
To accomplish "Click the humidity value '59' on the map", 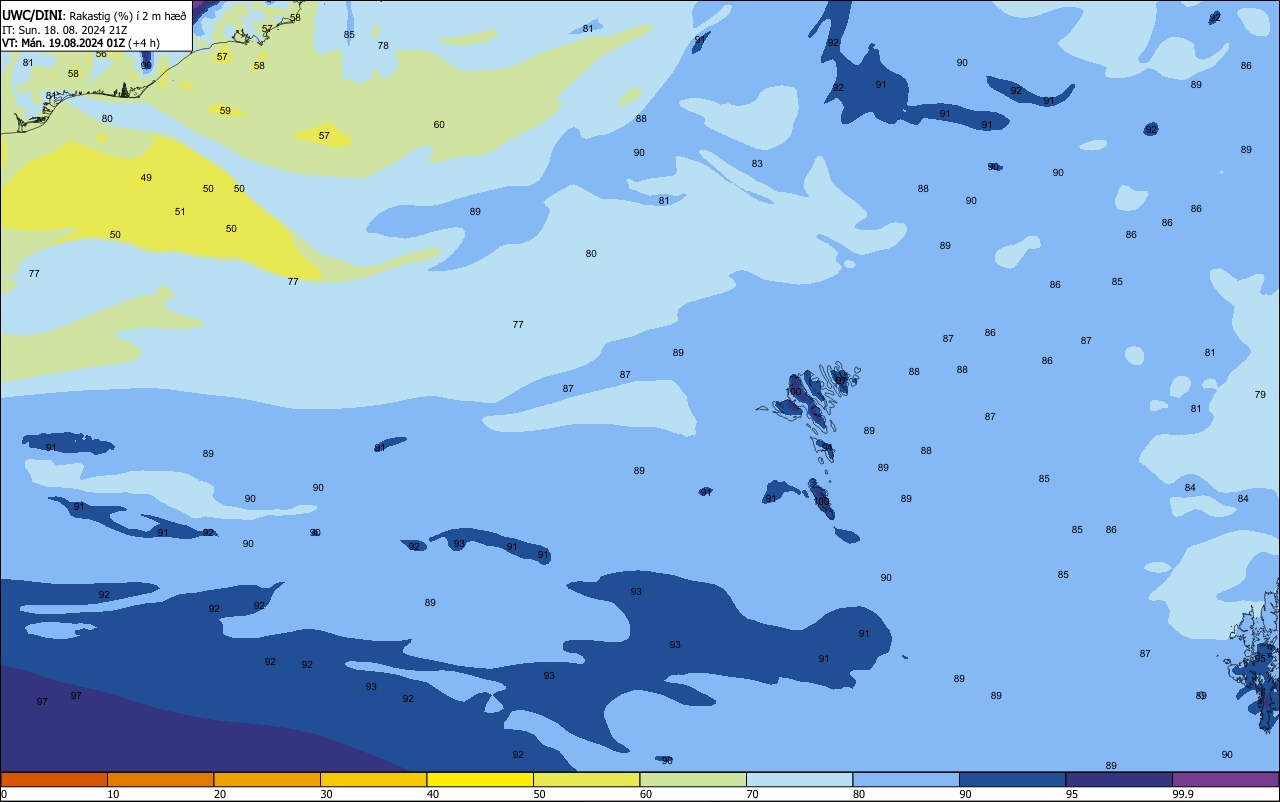I will pyautogui.click(x=225, y=111).
